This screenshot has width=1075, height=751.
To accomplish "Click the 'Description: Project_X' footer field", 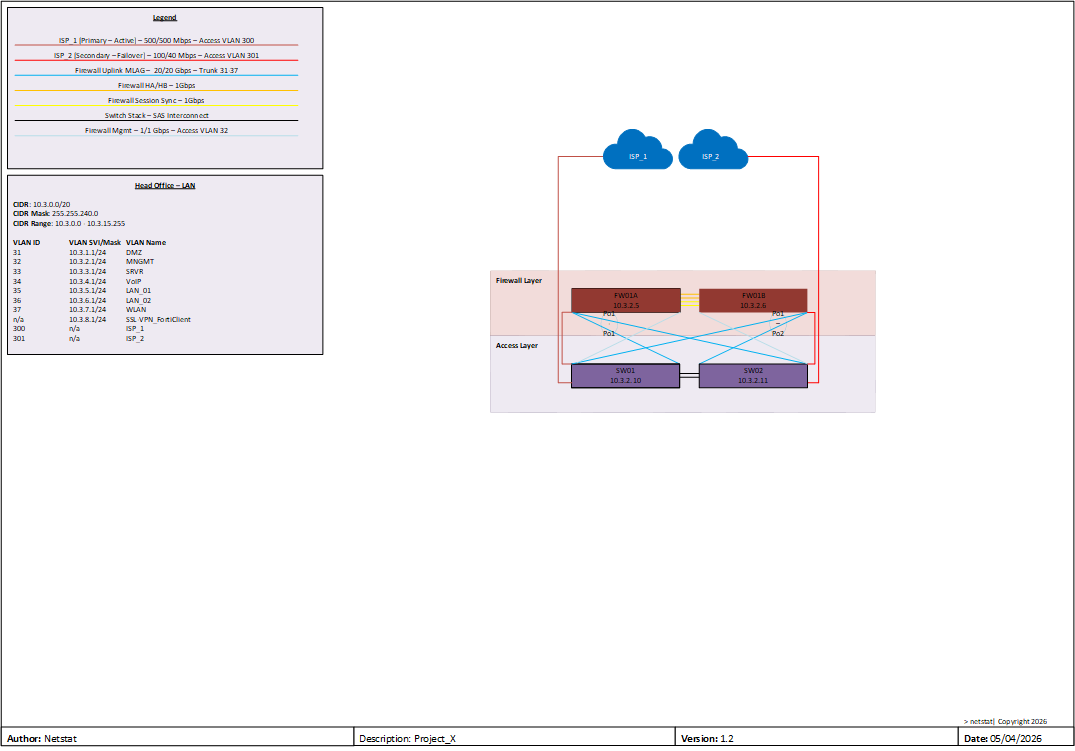I will click(x=514, y=737).
